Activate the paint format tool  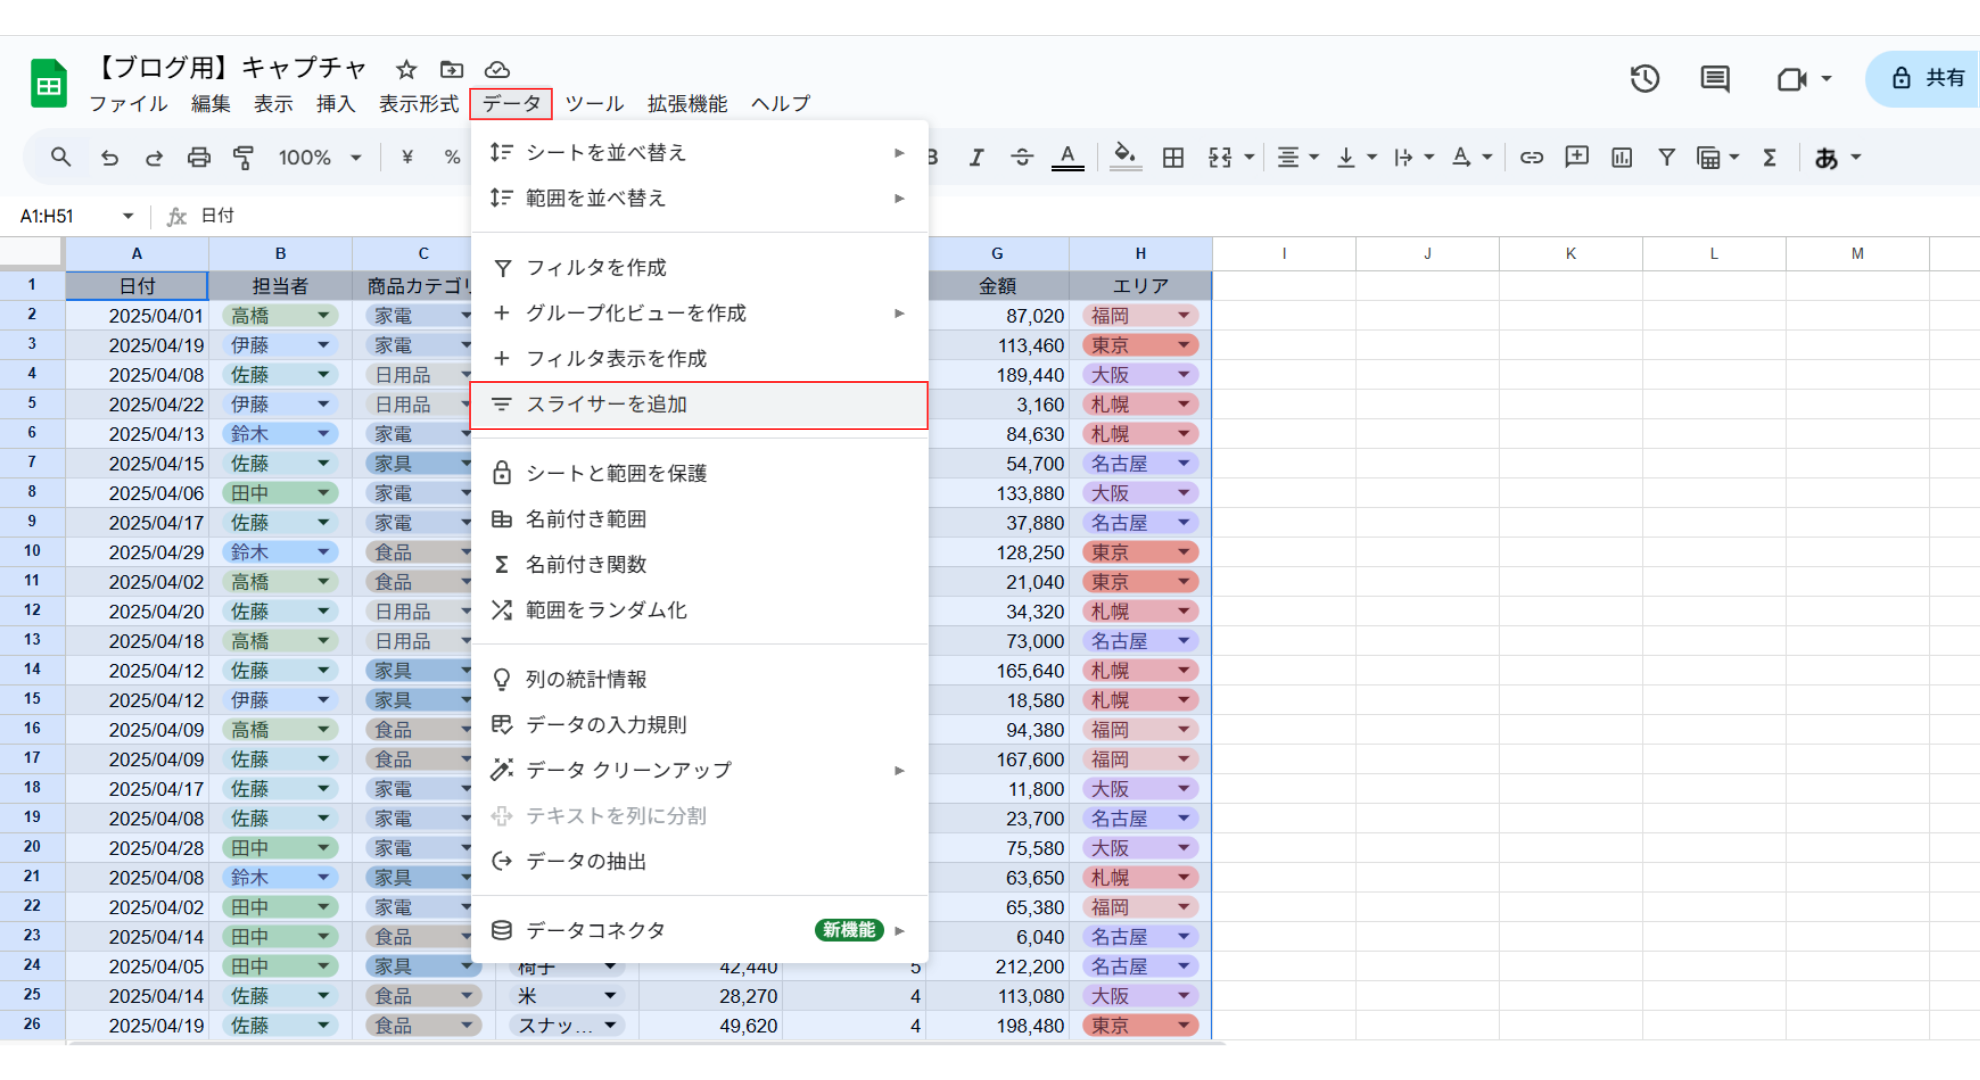coord(243,157)
